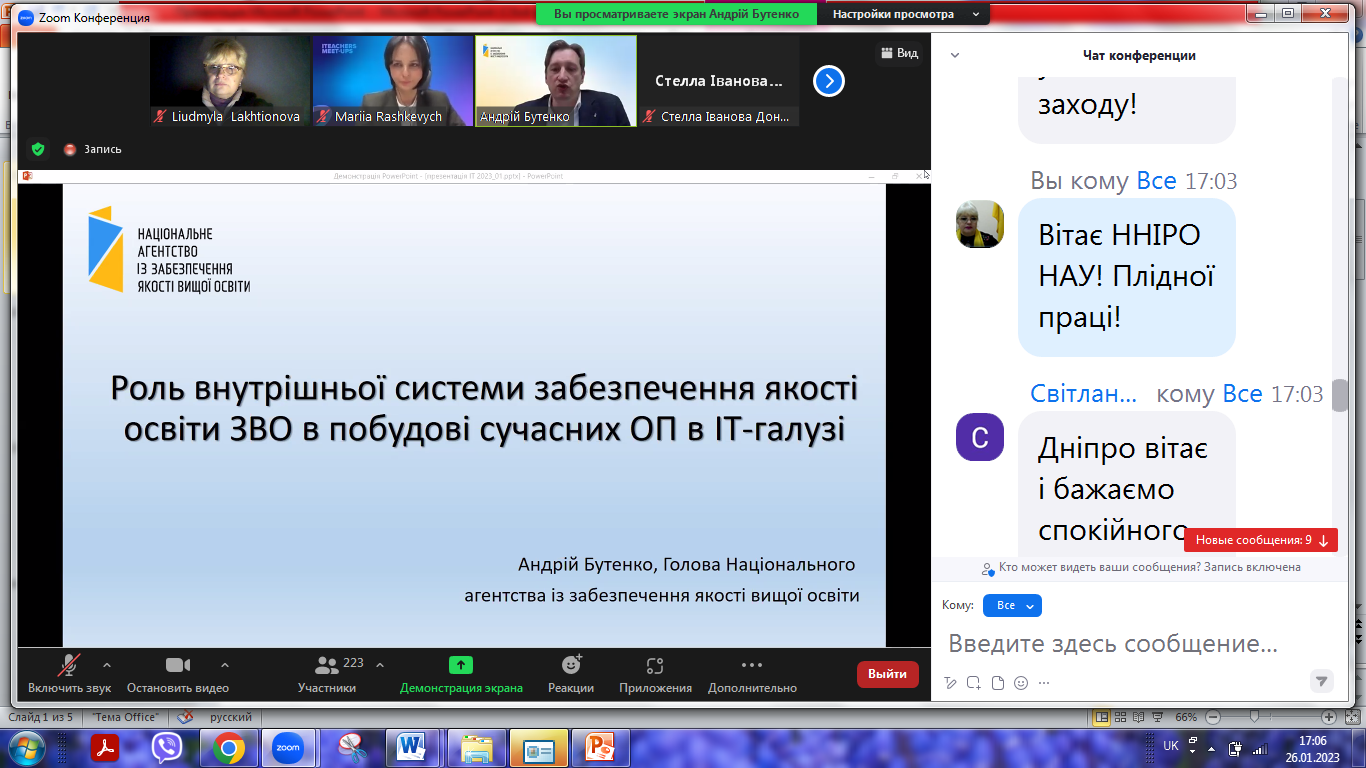Open the chat recipient dropdown labeled Все
Viewport: 1366px width, 768px height.
1012,605
